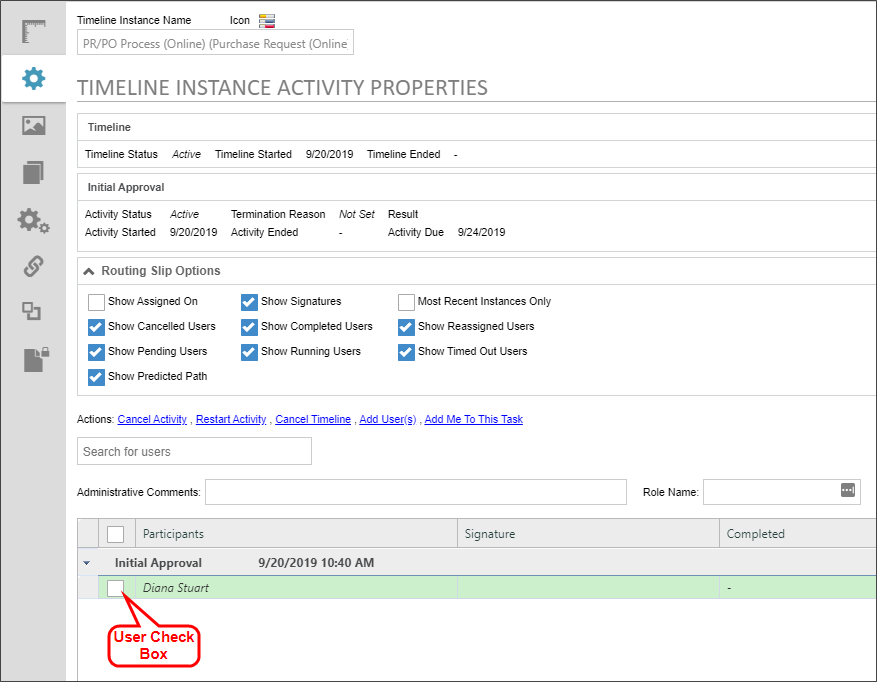Tick Most Recent Instances Only
The width and height of the screenshot is (877, 682).
coord(406,302)
